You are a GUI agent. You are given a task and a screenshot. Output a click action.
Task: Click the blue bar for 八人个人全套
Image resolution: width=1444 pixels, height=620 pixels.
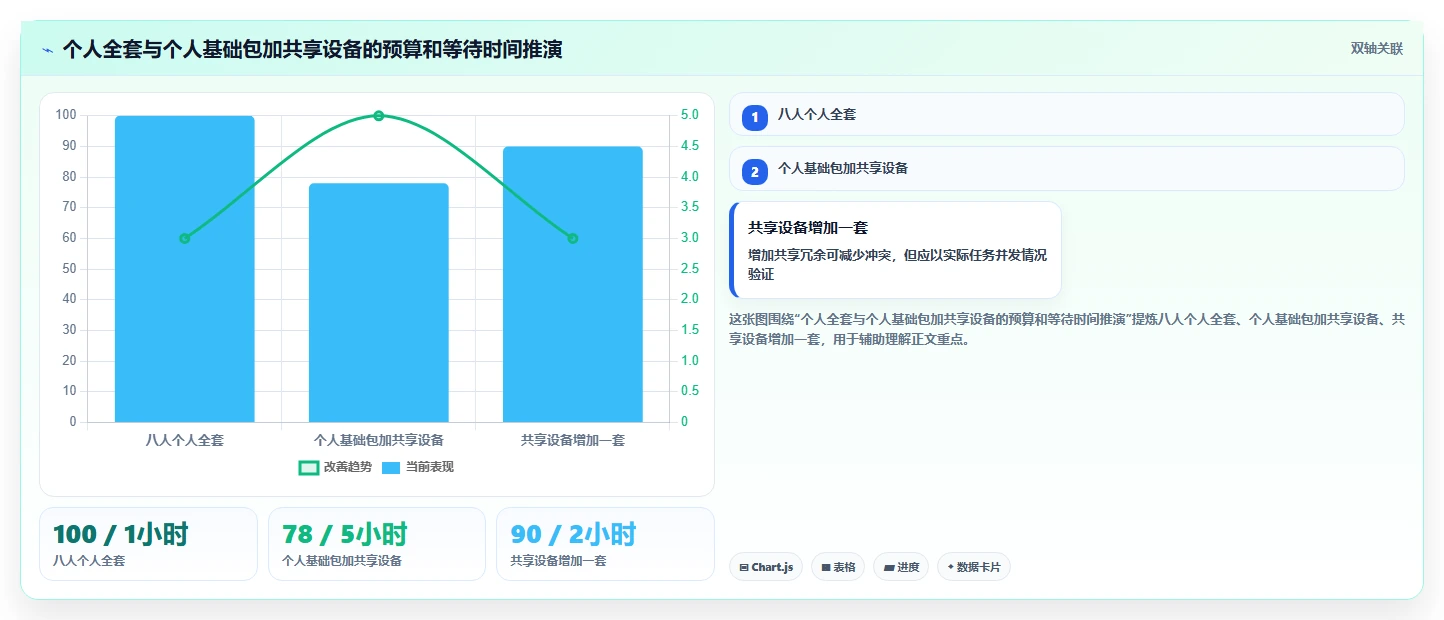coord(185,269)
